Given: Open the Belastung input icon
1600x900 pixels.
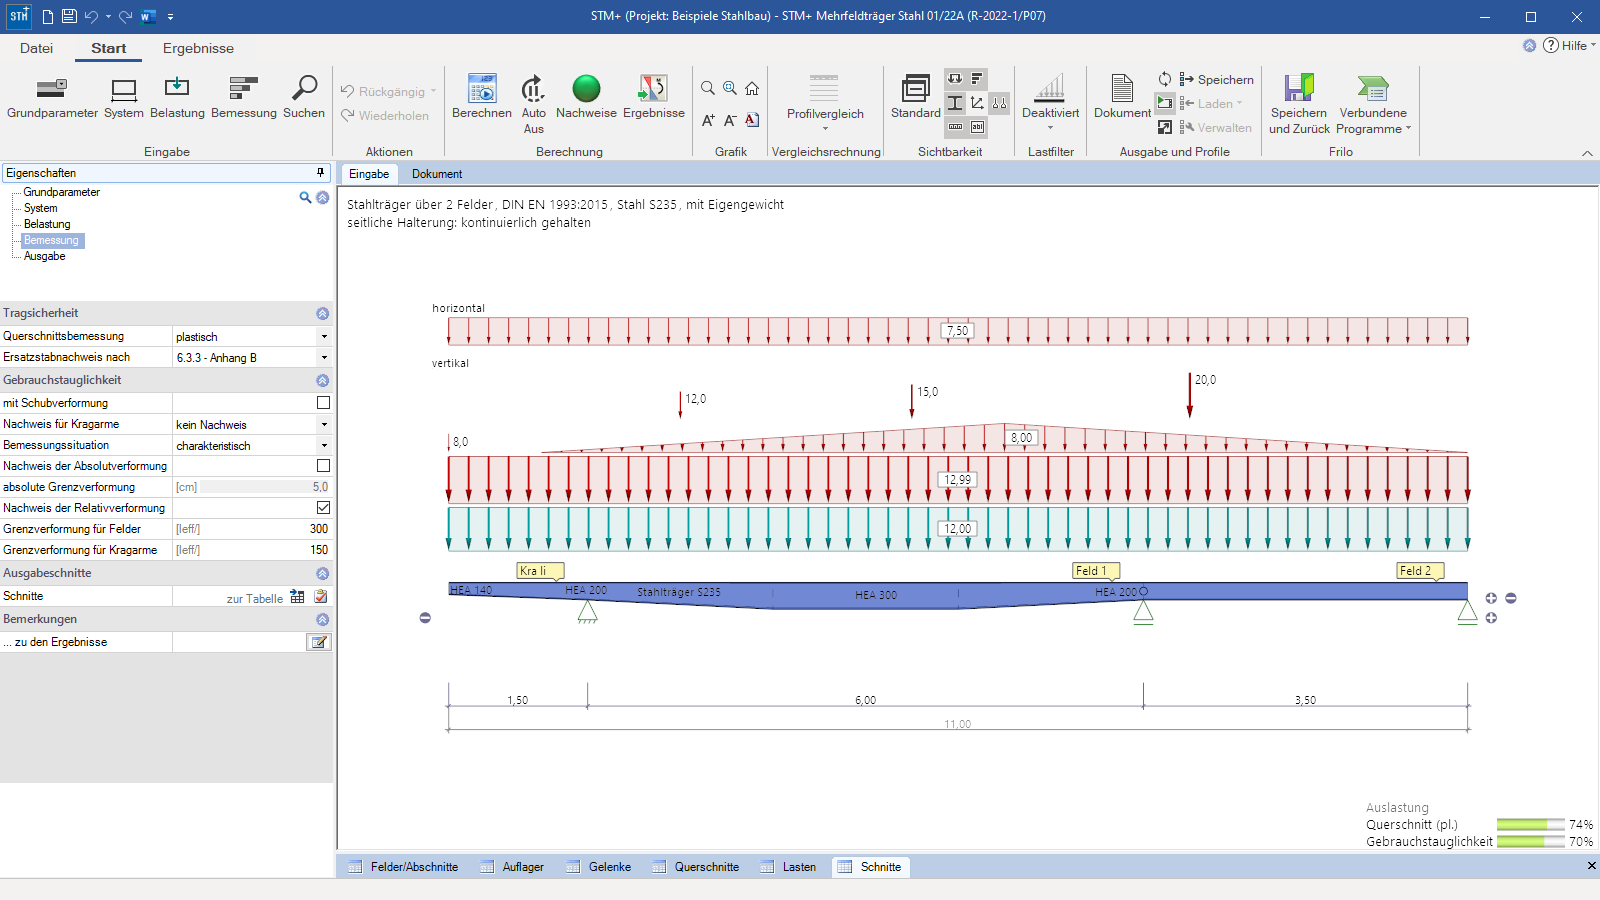Looking at the screenshot, I should [x=177, y=98].
